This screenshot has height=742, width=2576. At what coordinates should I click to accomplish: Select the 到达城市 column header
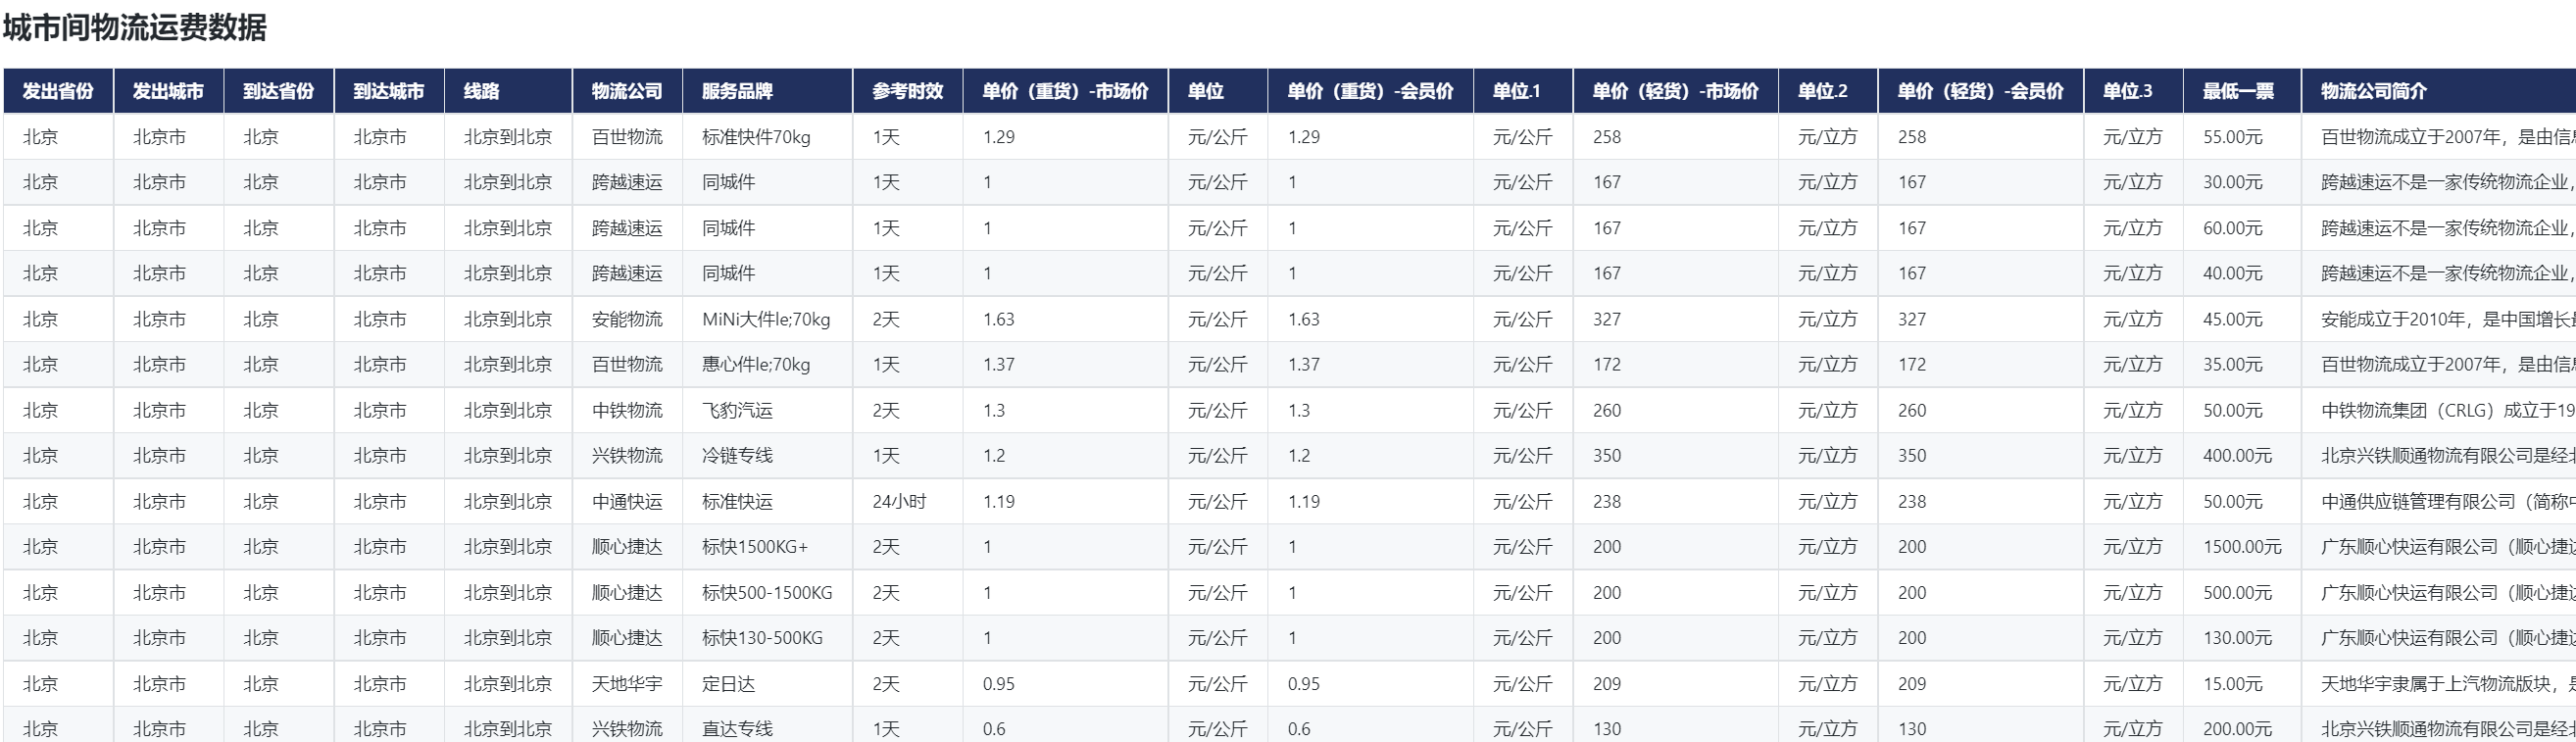click(388, 91)
